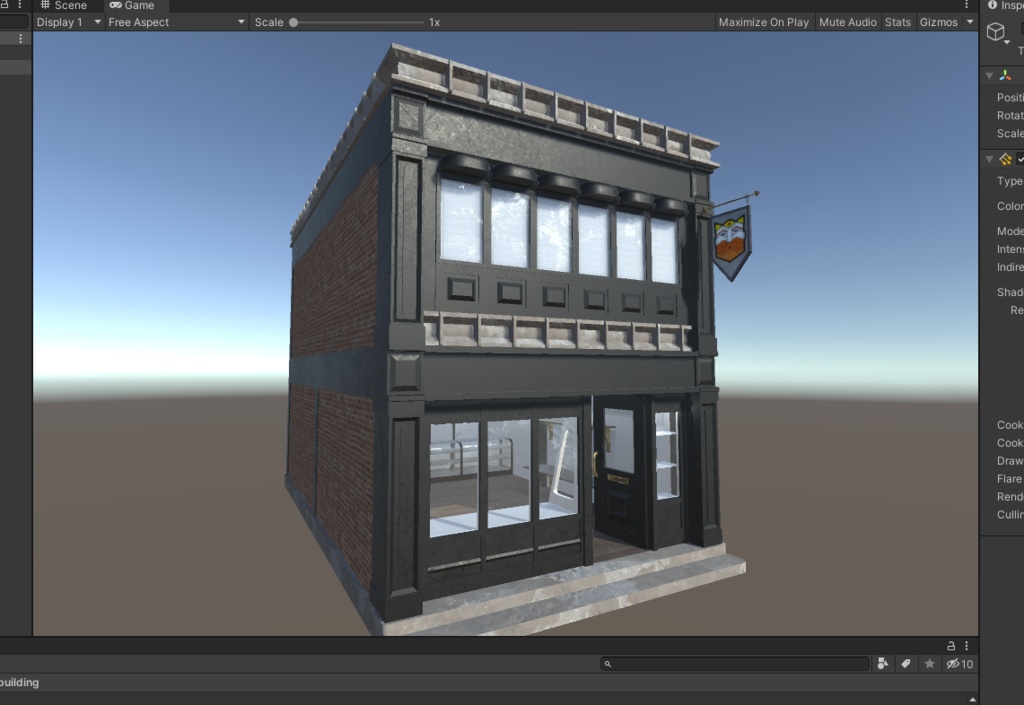The width and height of the screenshot is (1024, 705).
Task: Toggle visibility of the 10 hidden objects
Action: 953,663
